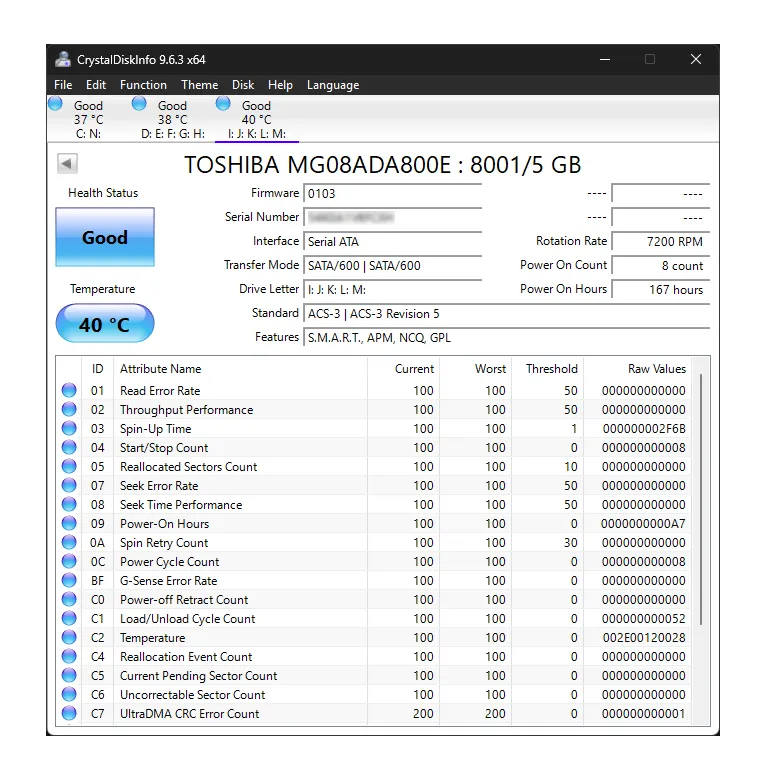This screenshot has height=778, width=763.
Task: Click the status orb next to Temperature attribute
Action: pos(69,638)
